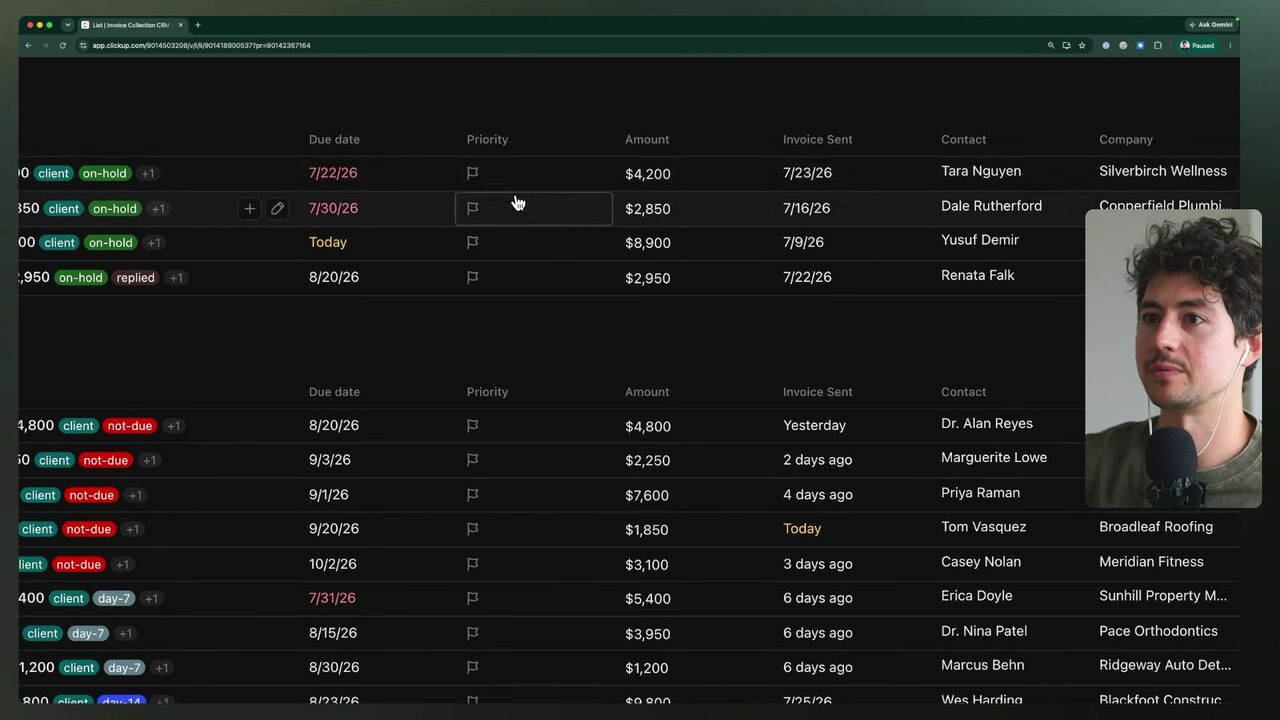Screen dimensions: 1280x720
Task: Sort by lower Invoice Sent column header
Action: pyautogui.click(x=818, y=392)
